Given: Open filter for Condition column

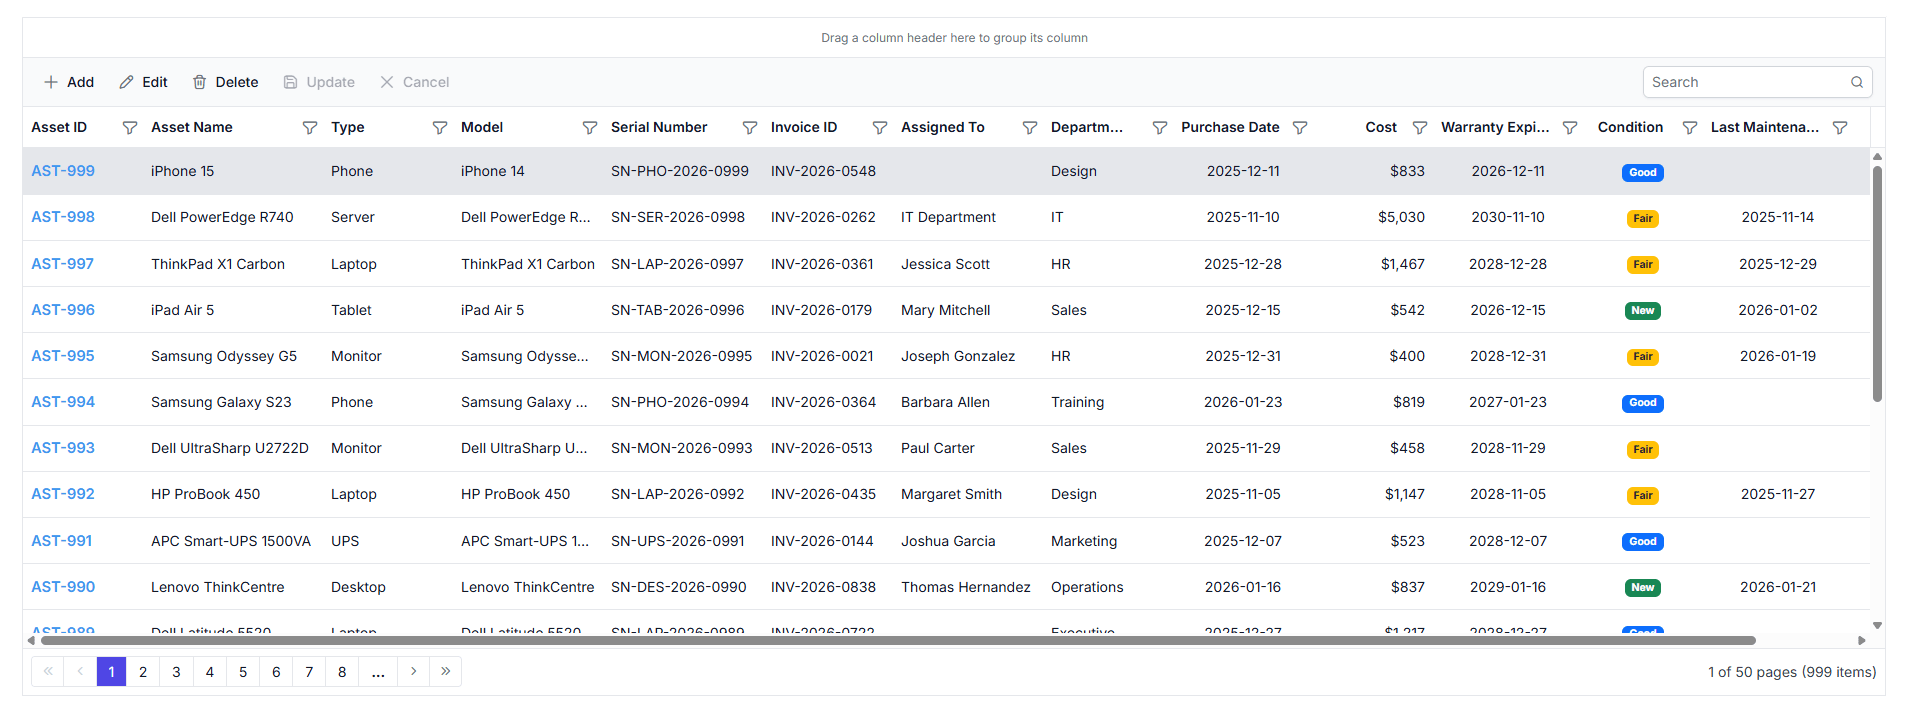Looking at the screenshot, I should 1690,128.
